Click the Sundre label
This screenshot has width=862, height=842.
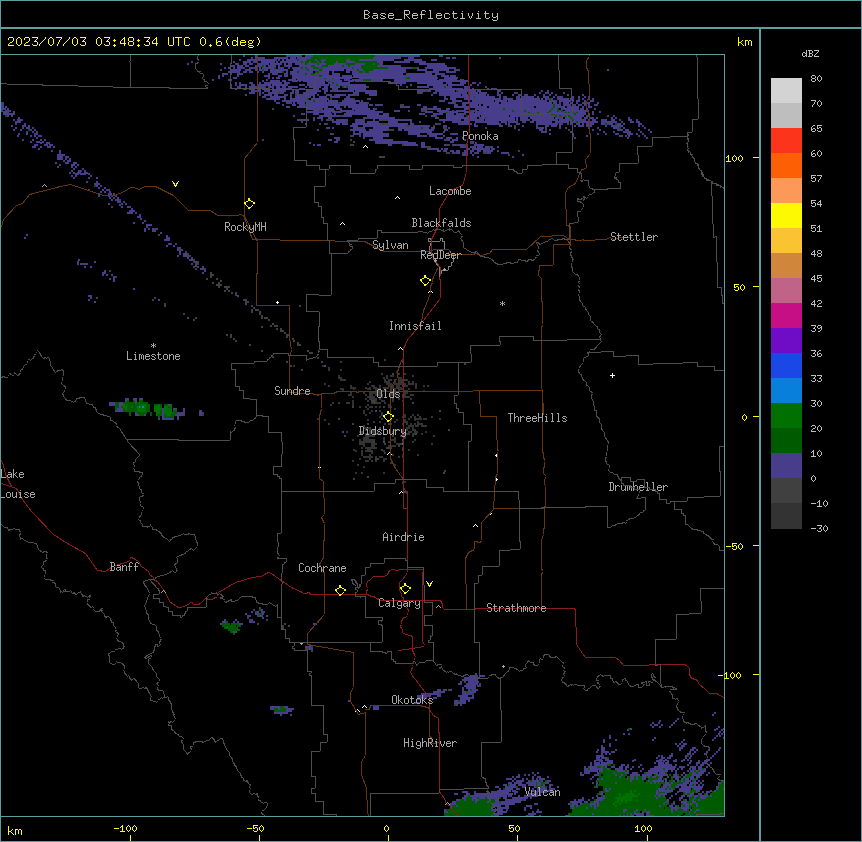pyautogui.click(x=292, y=391)
